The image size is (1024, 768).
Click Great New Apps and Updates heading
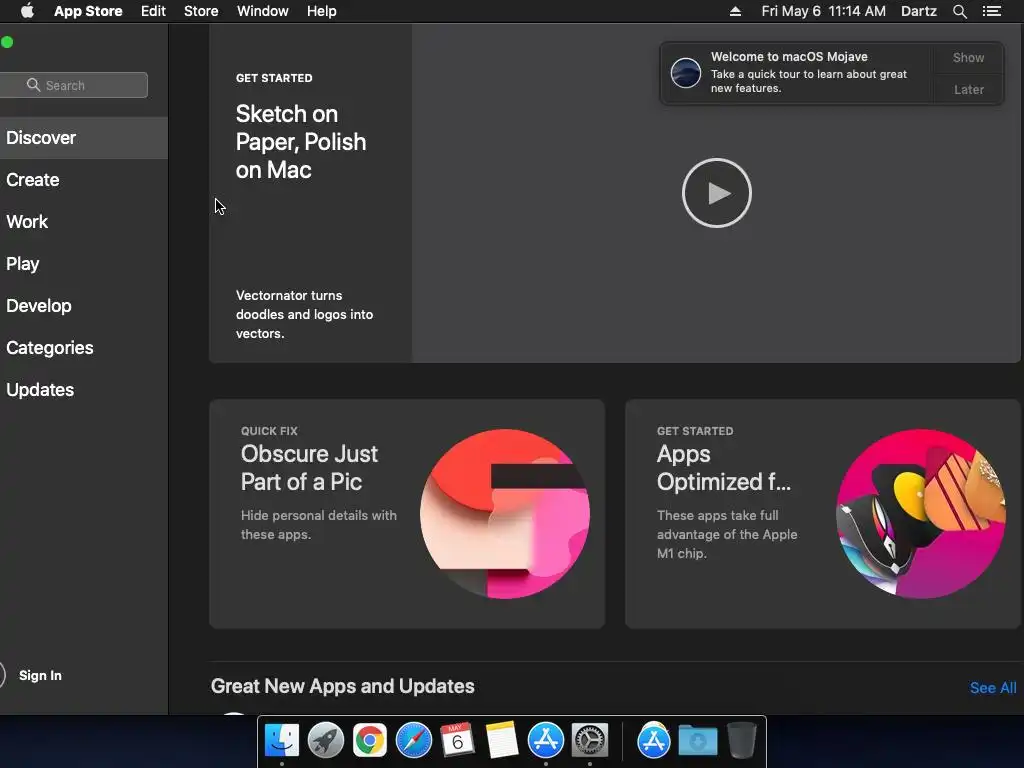[x=342, y=686]
